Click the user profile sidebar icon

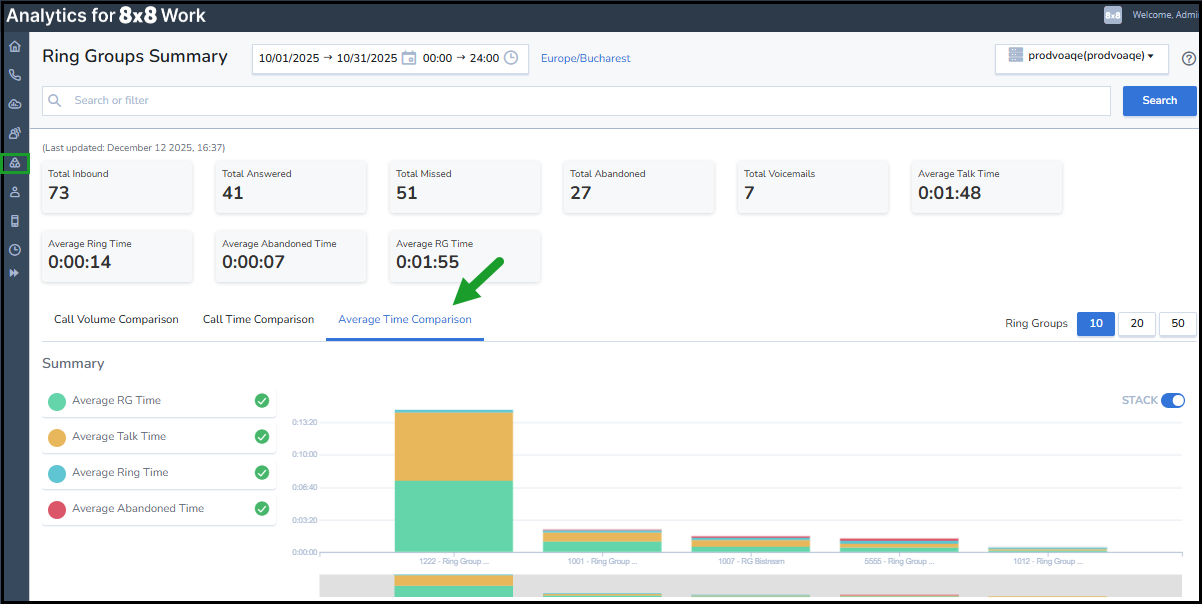click(15, 192)
